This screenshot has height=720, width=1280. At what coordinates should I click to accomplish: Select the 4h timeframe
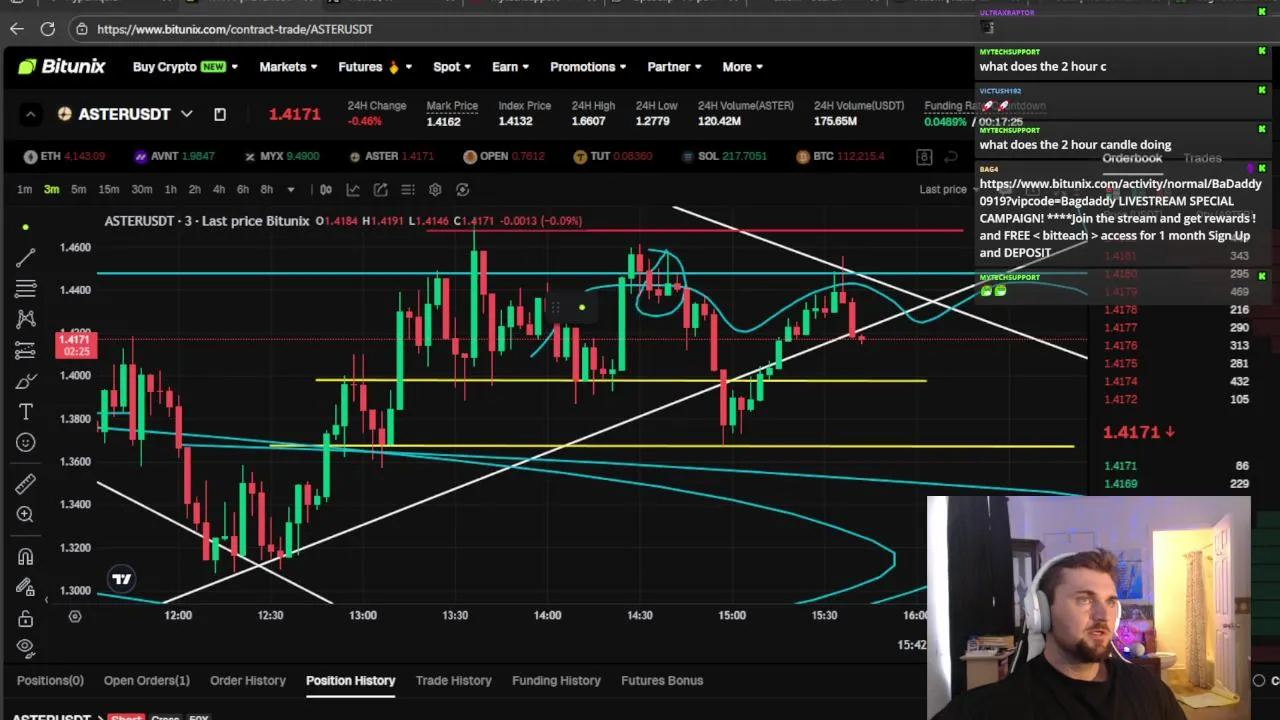coord(218,189)
